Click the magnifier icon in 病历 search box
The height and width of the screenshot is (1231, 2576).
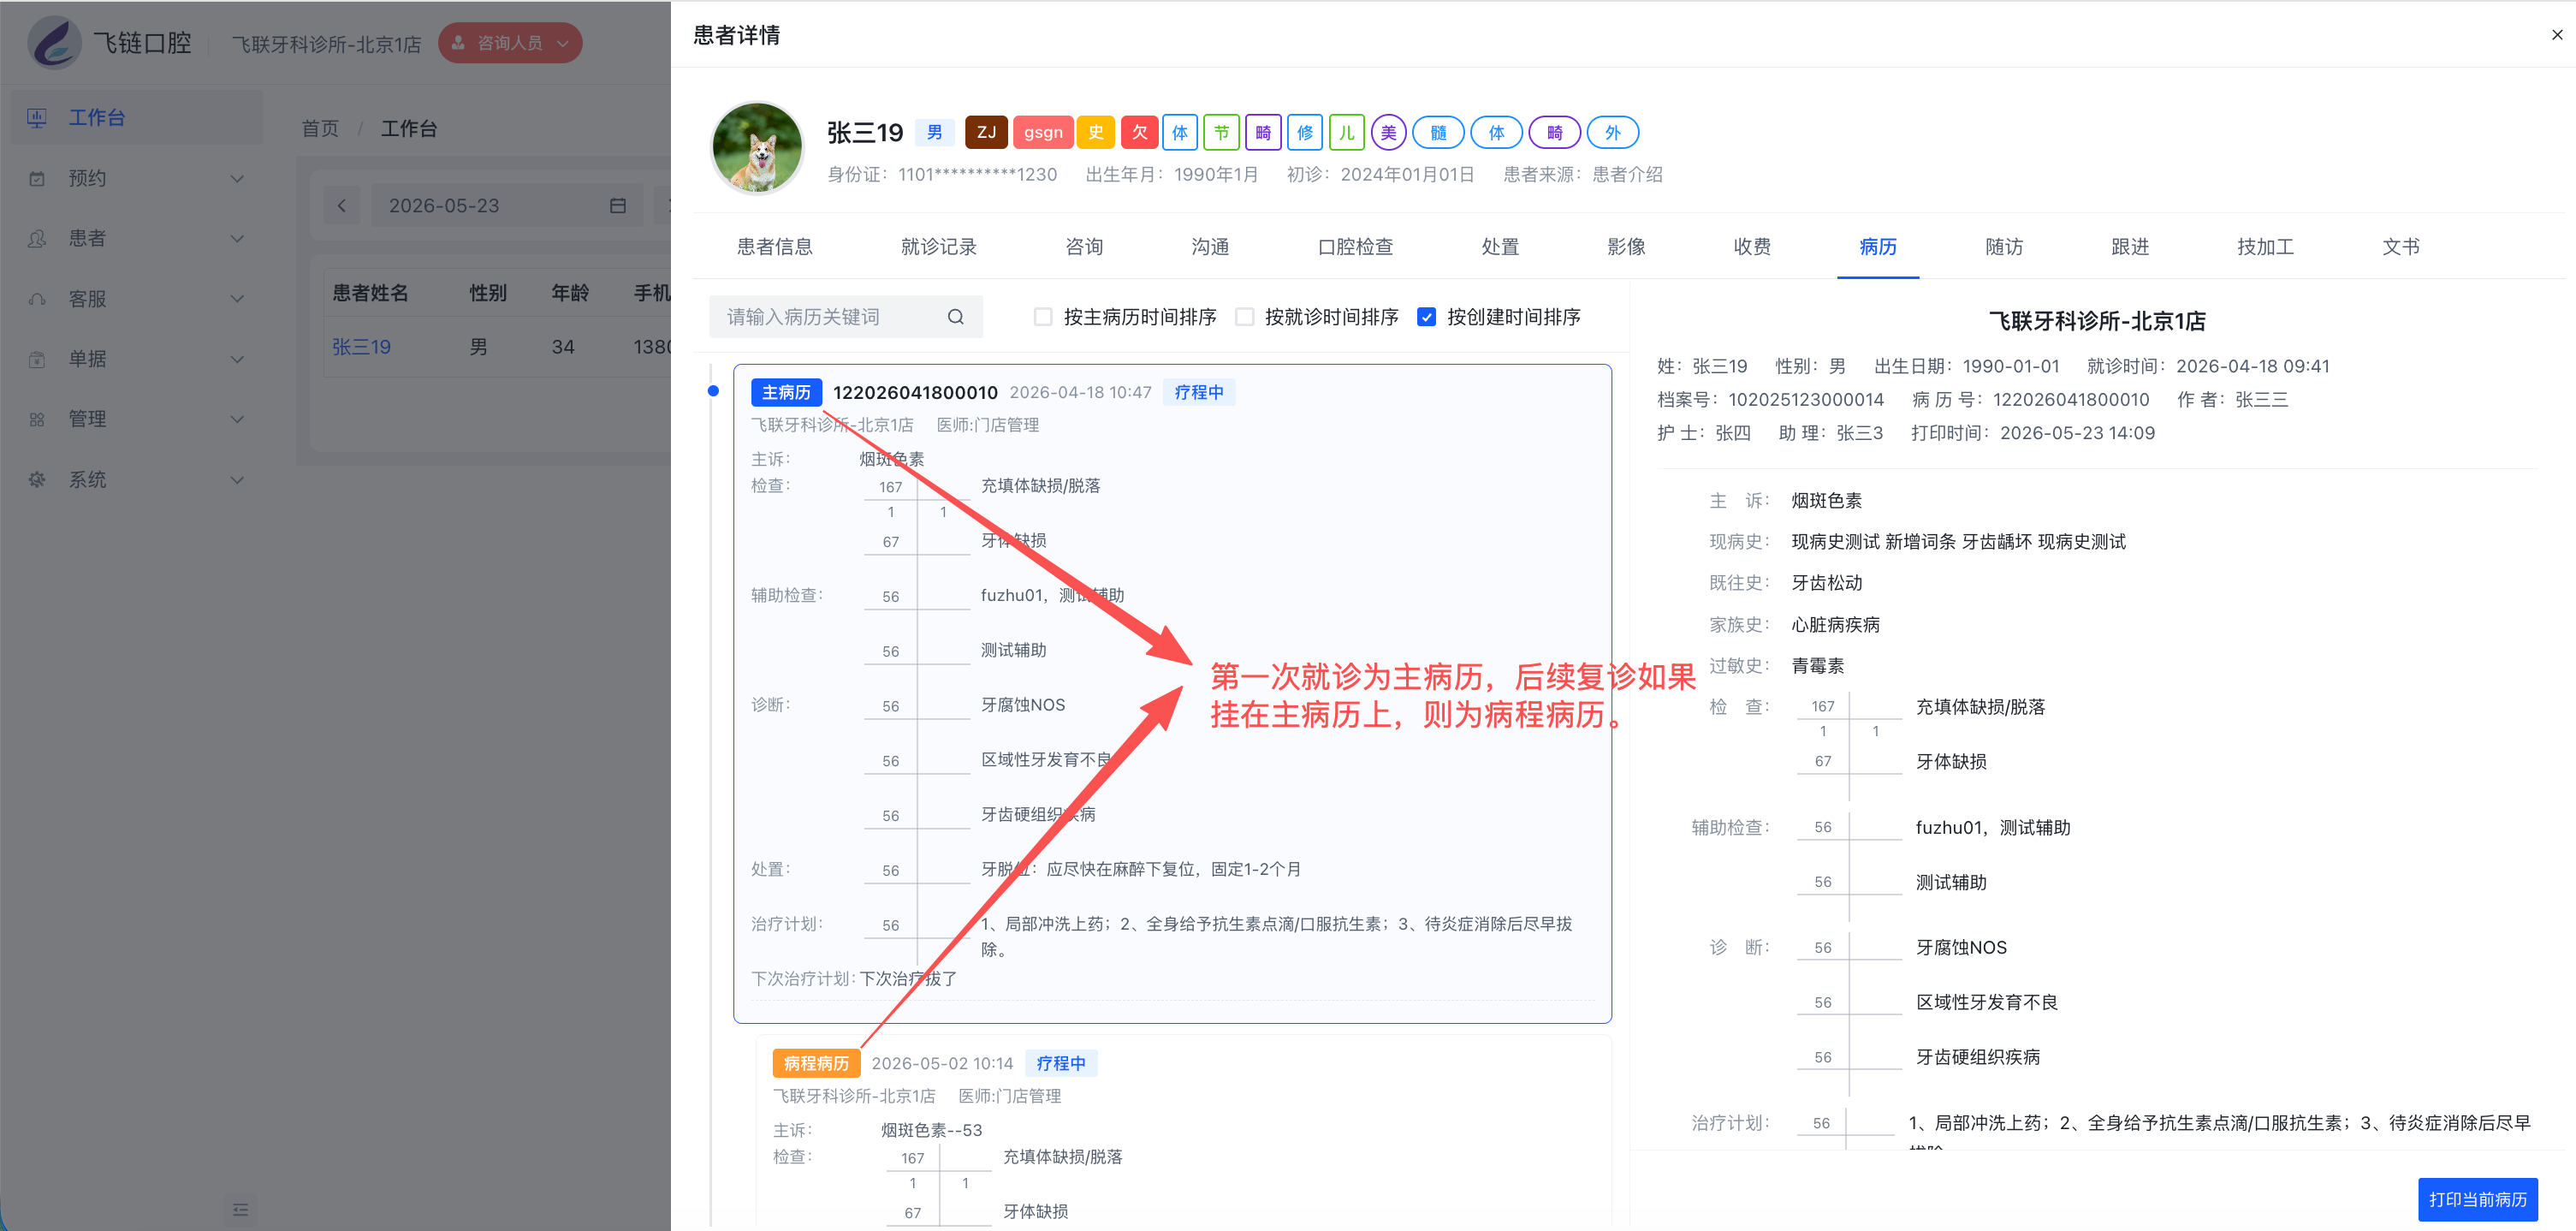coord(956,317)
